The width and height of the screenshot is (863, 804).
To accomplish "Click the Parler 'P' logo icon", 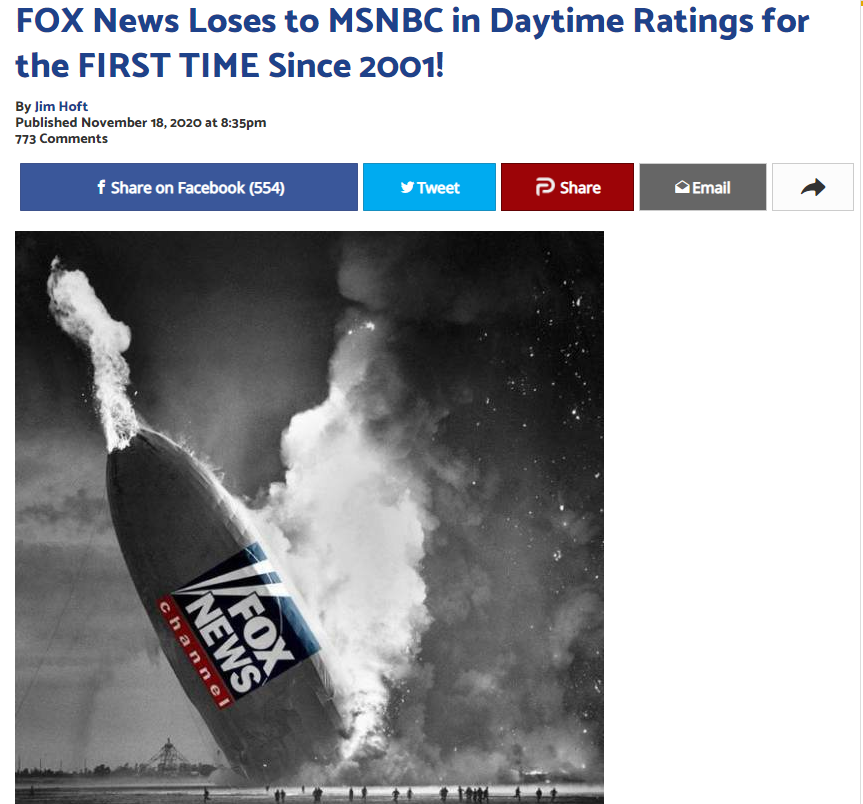I will (x=545, y=187).
